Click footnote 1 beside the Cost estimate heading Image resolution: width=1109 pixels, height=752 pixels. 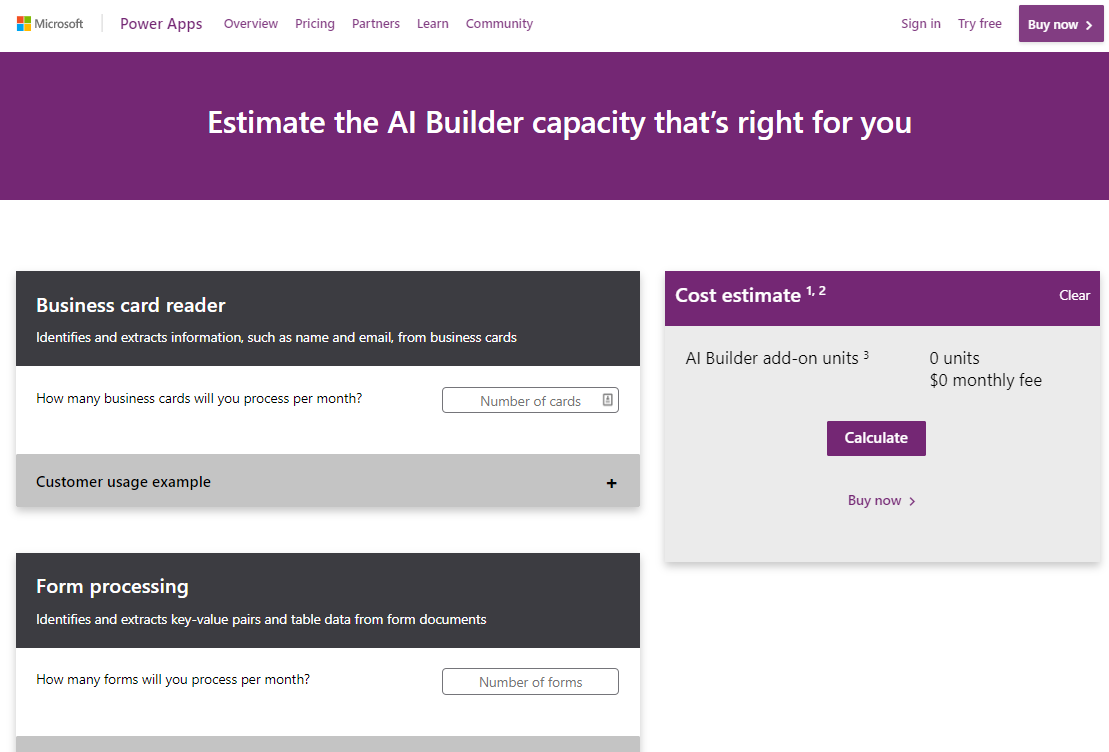pos(809,290)
